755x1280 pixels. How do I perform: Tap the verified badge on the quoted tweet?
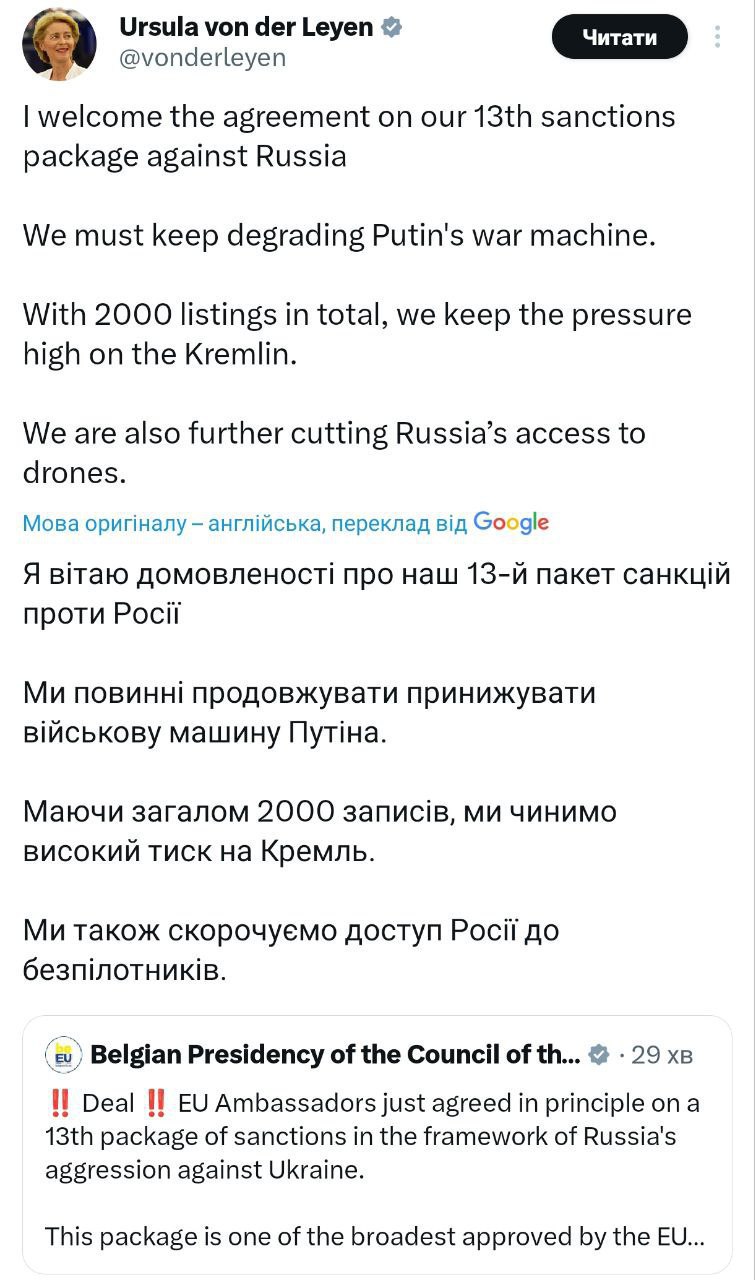pos(599,1055)
